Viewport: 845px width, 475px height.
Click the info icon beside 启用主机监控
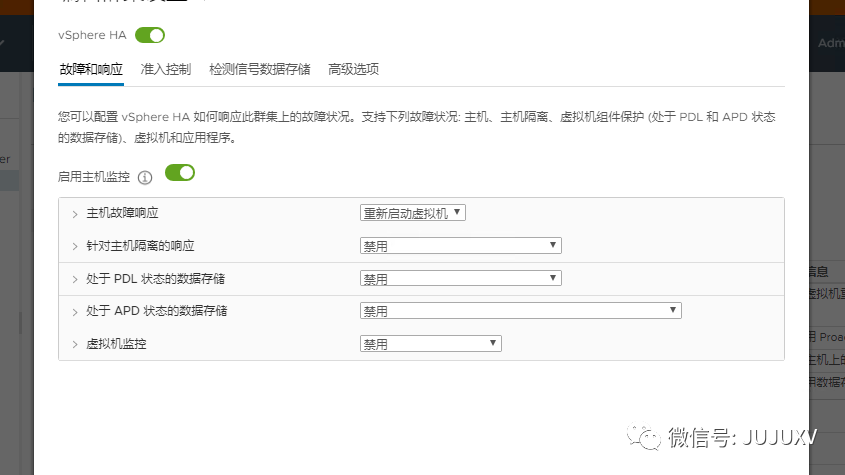[x=145, y=177]
